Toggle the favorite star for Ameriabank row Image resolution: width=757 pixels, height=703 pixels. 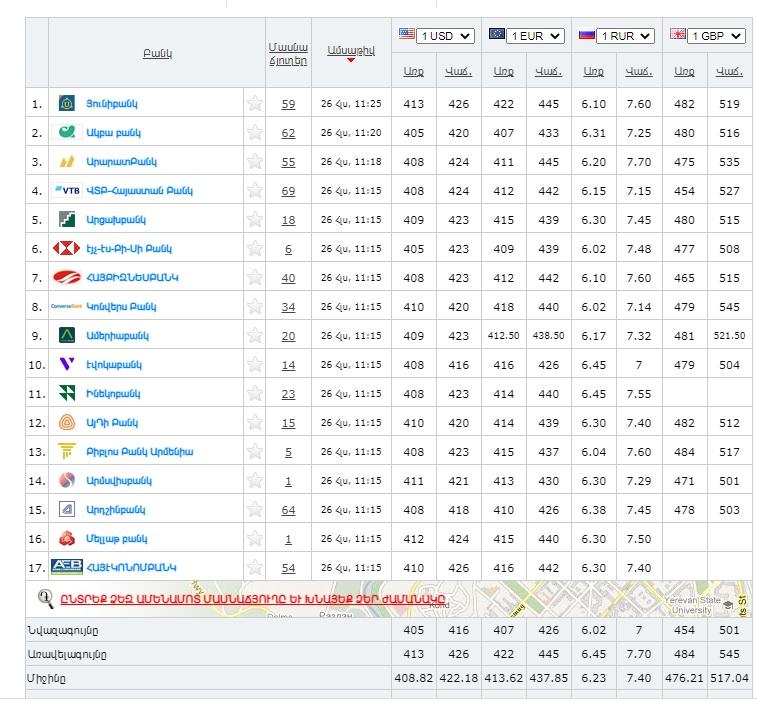(x=255, y=335)
